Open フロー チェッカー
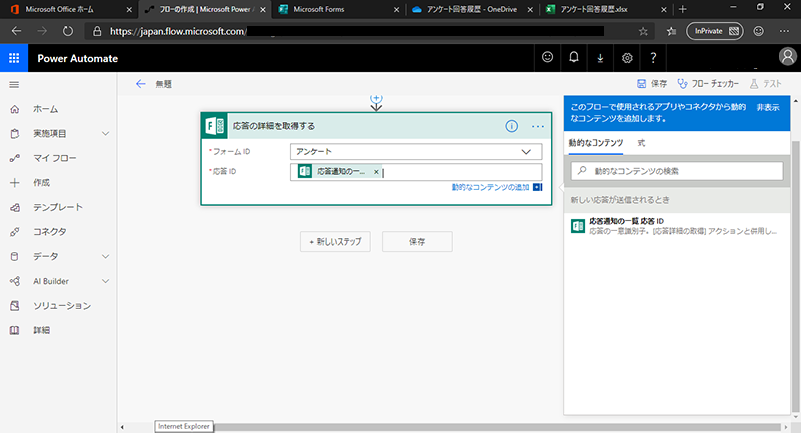This screenshot has height=433, width=801. [x=708, y=84]
